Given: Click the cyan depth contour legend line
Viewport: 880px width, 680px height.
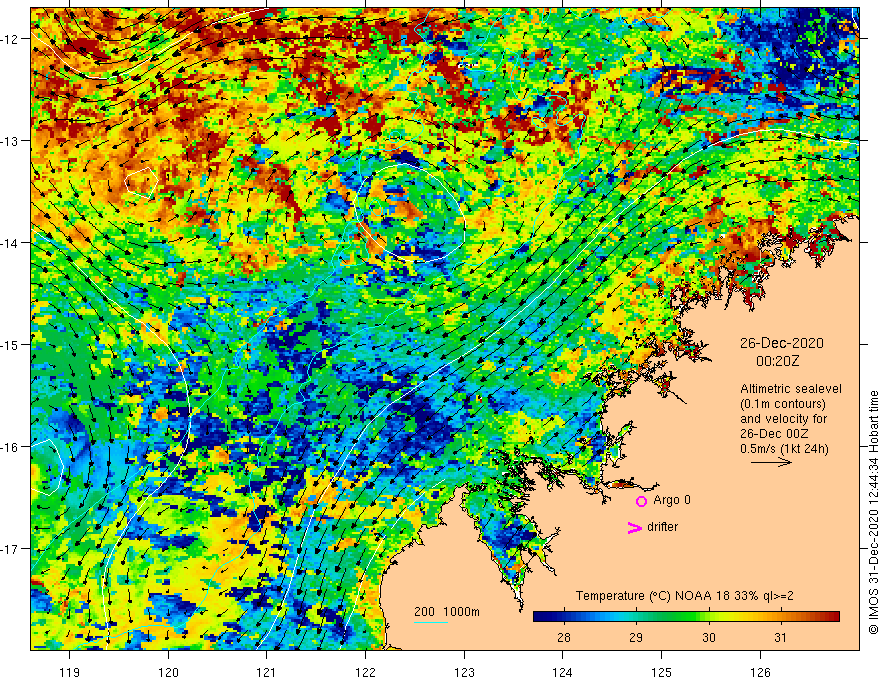Looking at the screenshot, I should (x=431, y=622).
